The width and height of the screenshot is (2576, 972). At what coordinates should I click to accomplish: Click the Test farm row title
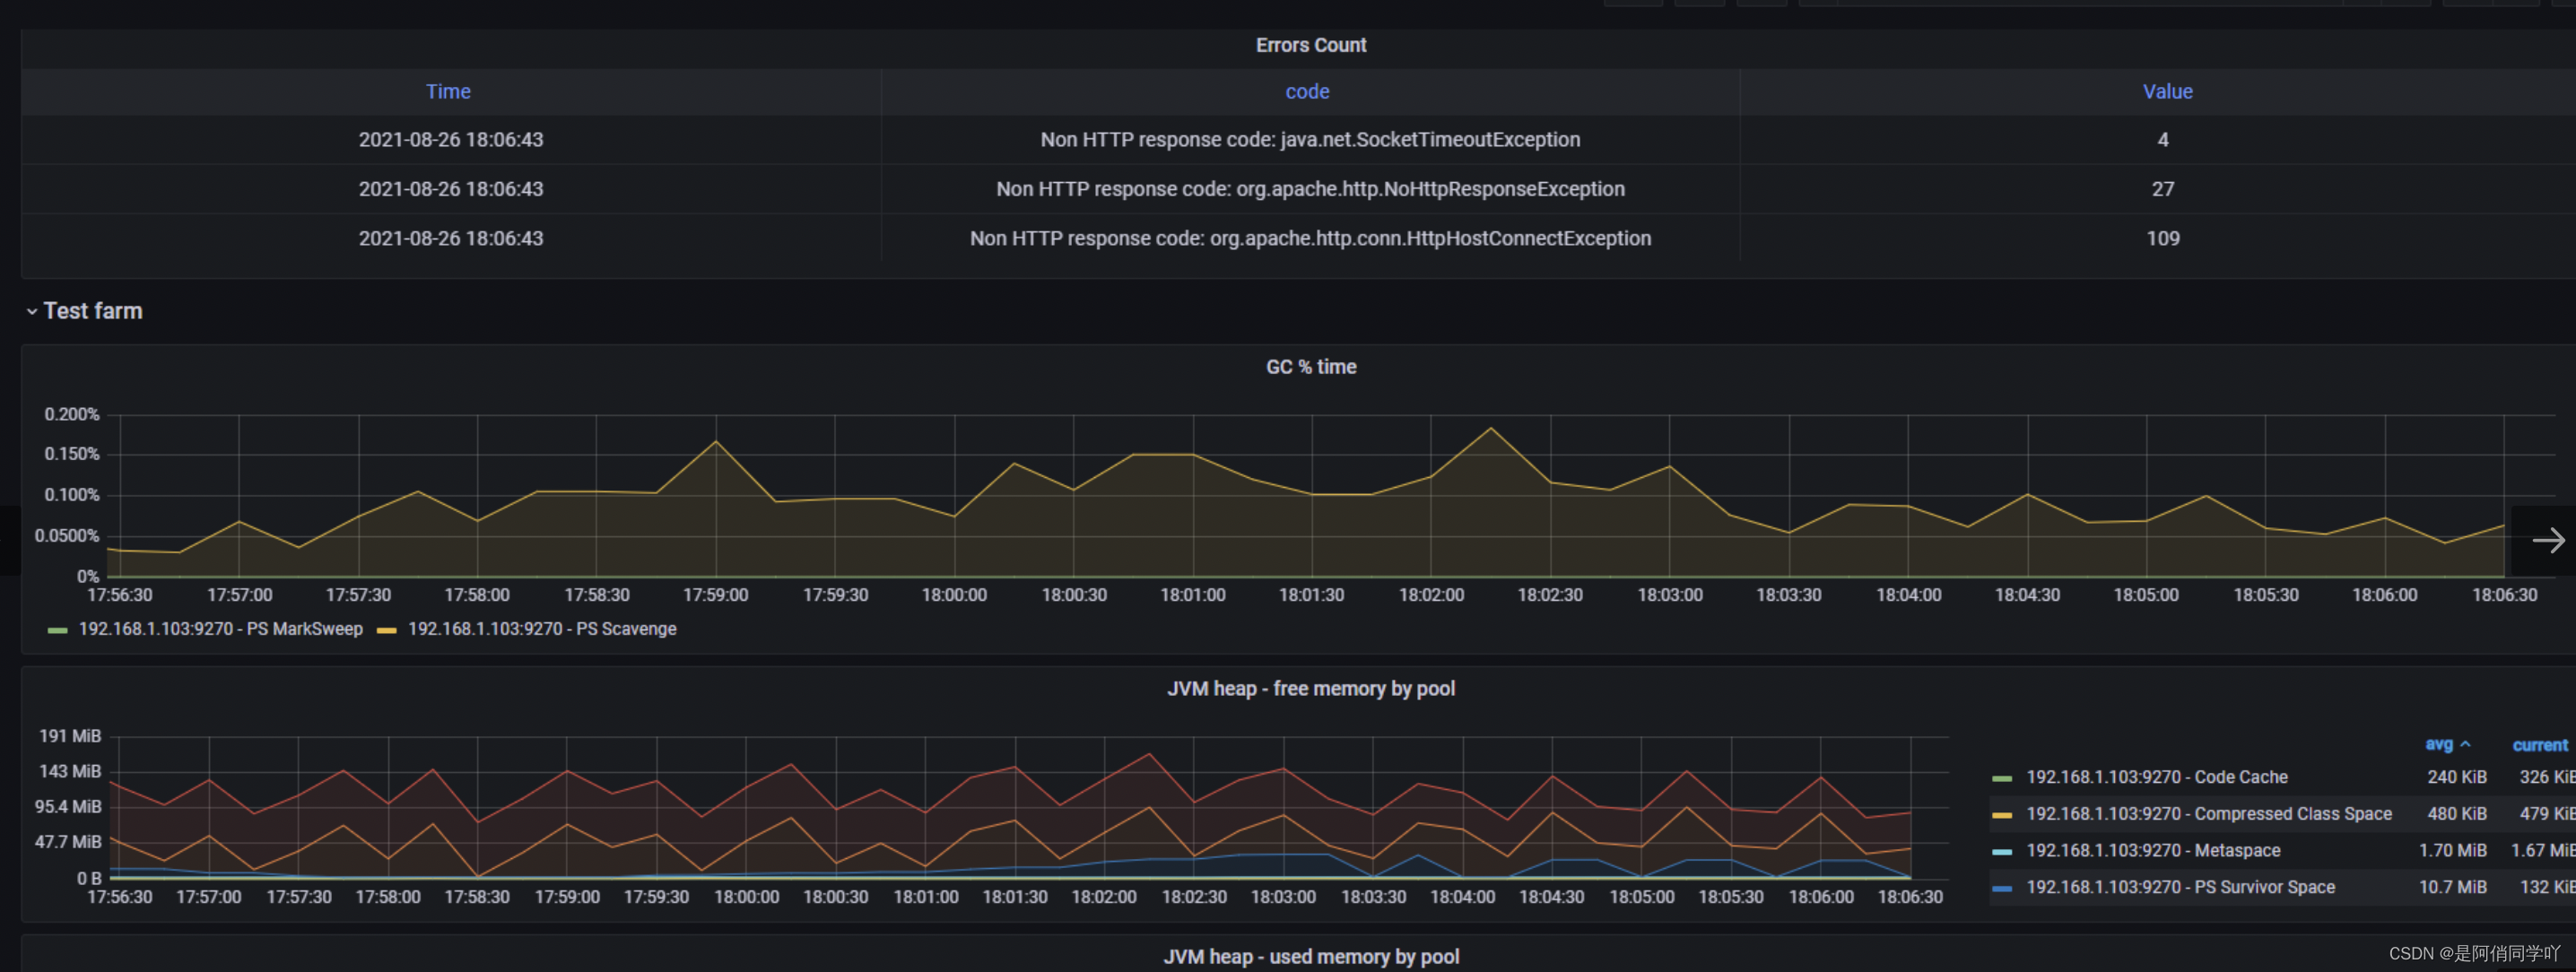(93, 311)
